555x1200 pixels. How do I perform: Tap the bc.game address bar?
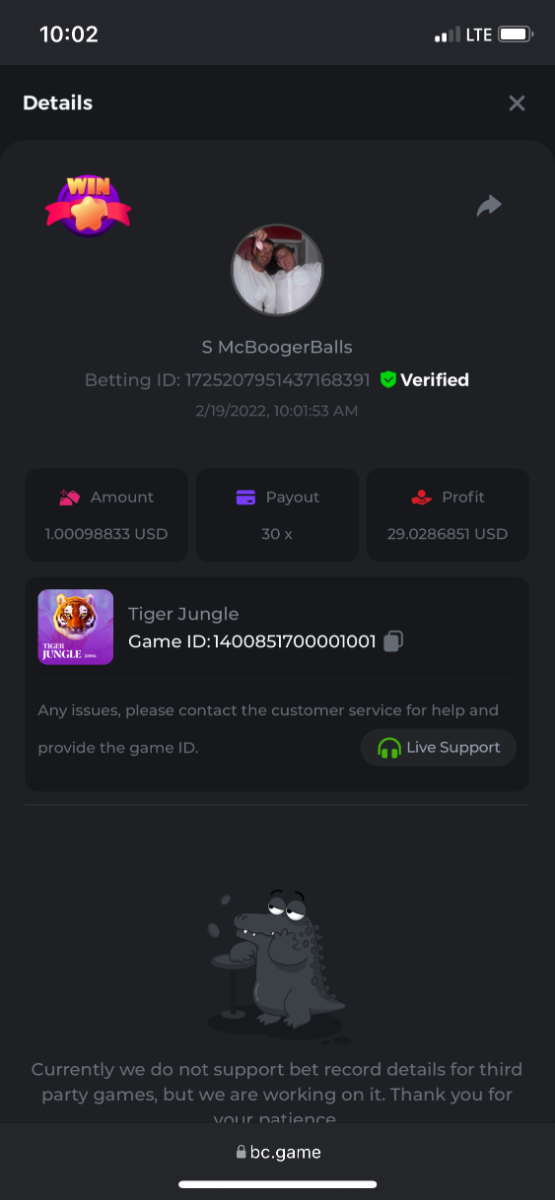pos(278,1152)
